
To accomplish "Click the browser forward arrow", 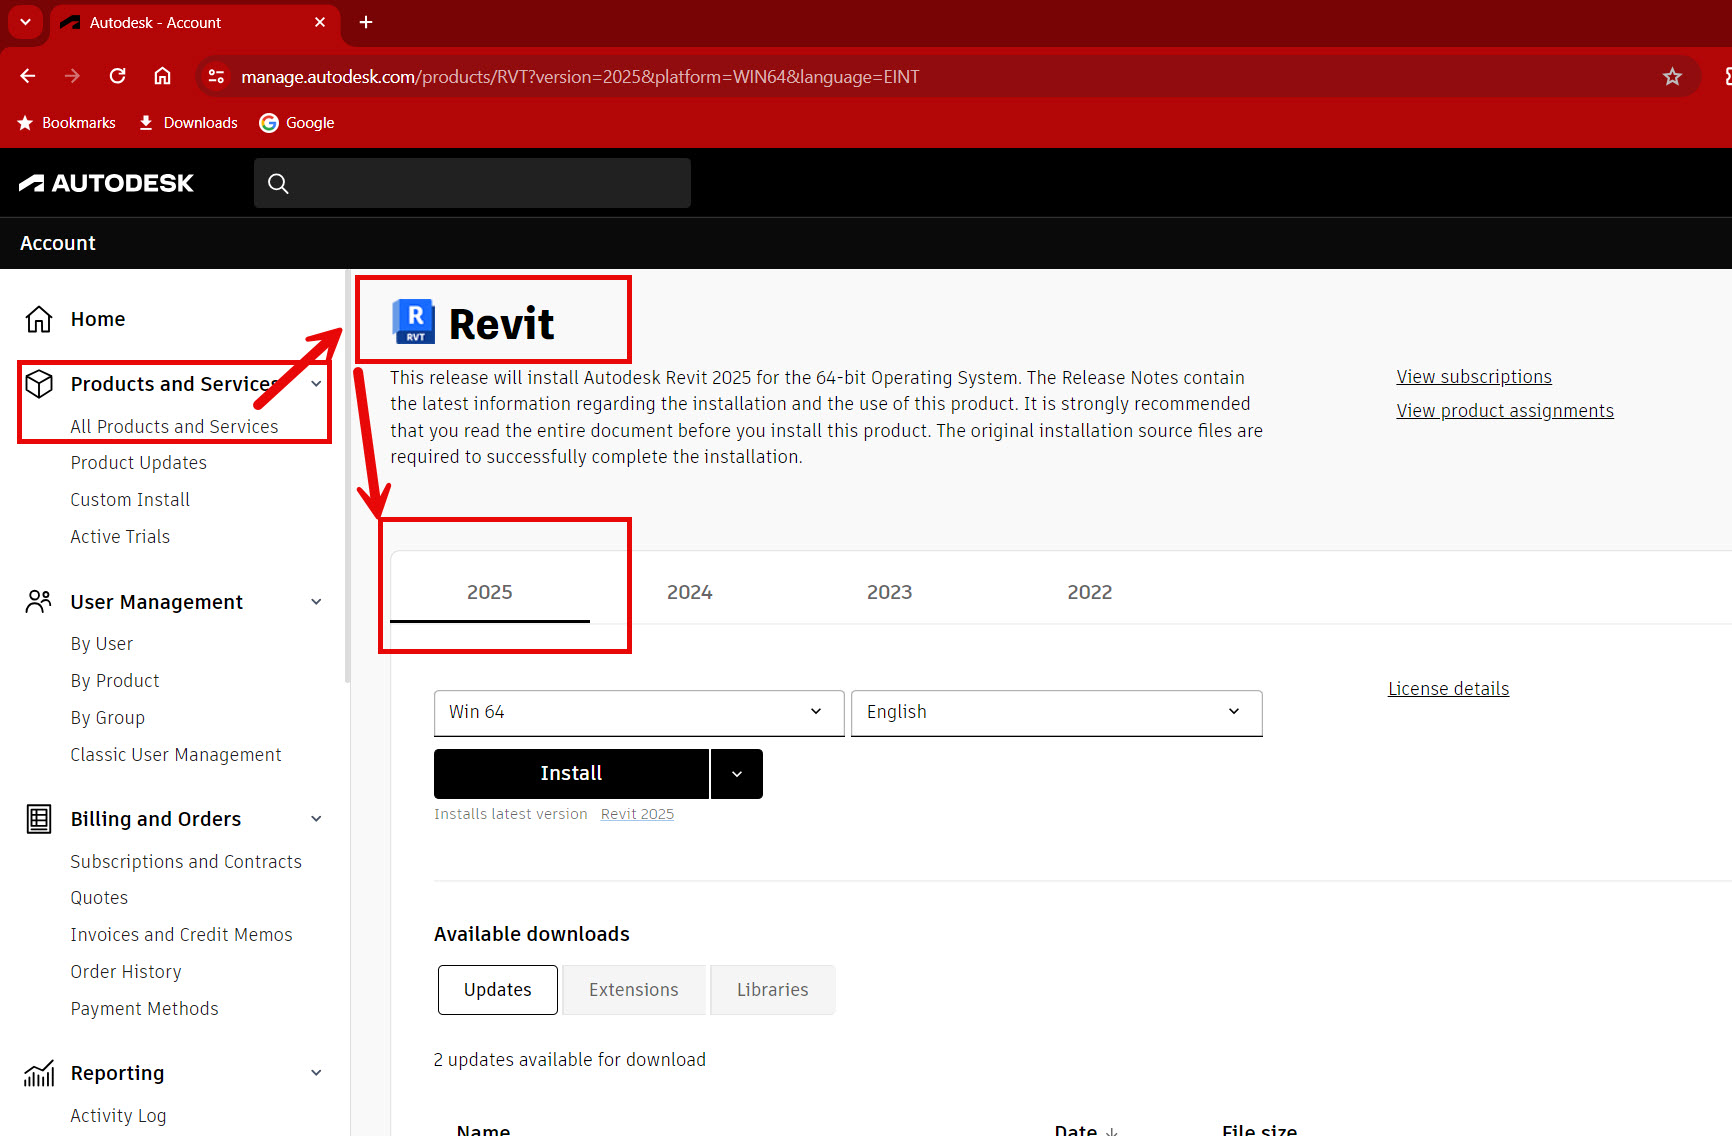I will (x=72, y=76).
